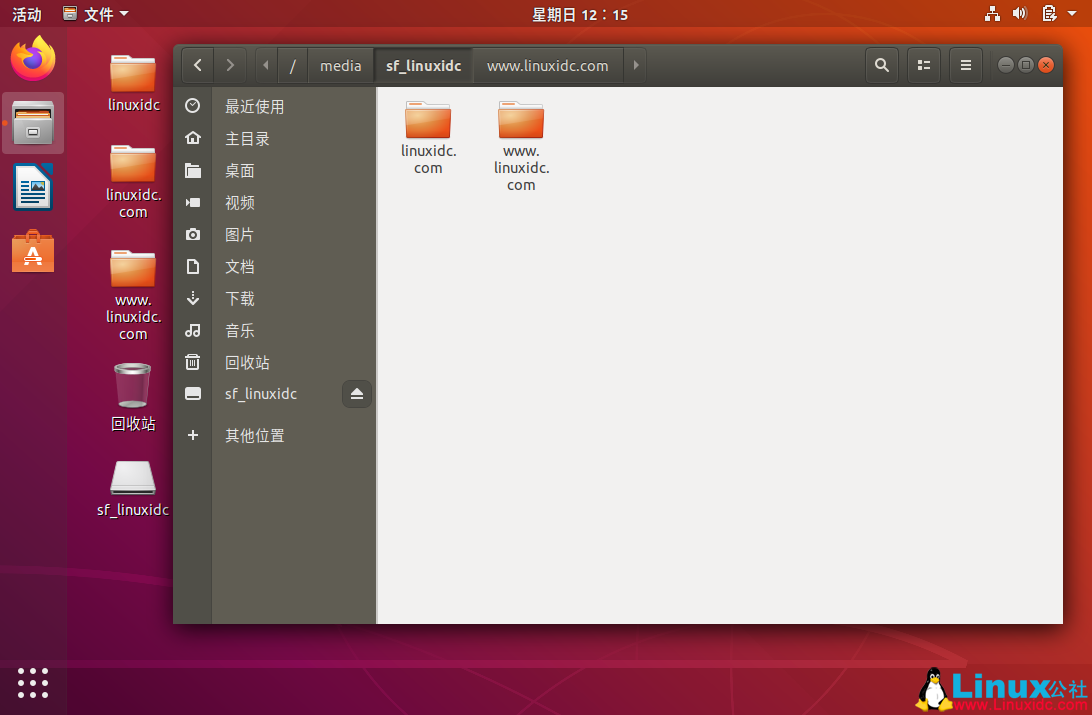Viewport: 1092px width, 715px height.
Task: Click the search magnifier icon in toolbar
Action: click(881, 64)
